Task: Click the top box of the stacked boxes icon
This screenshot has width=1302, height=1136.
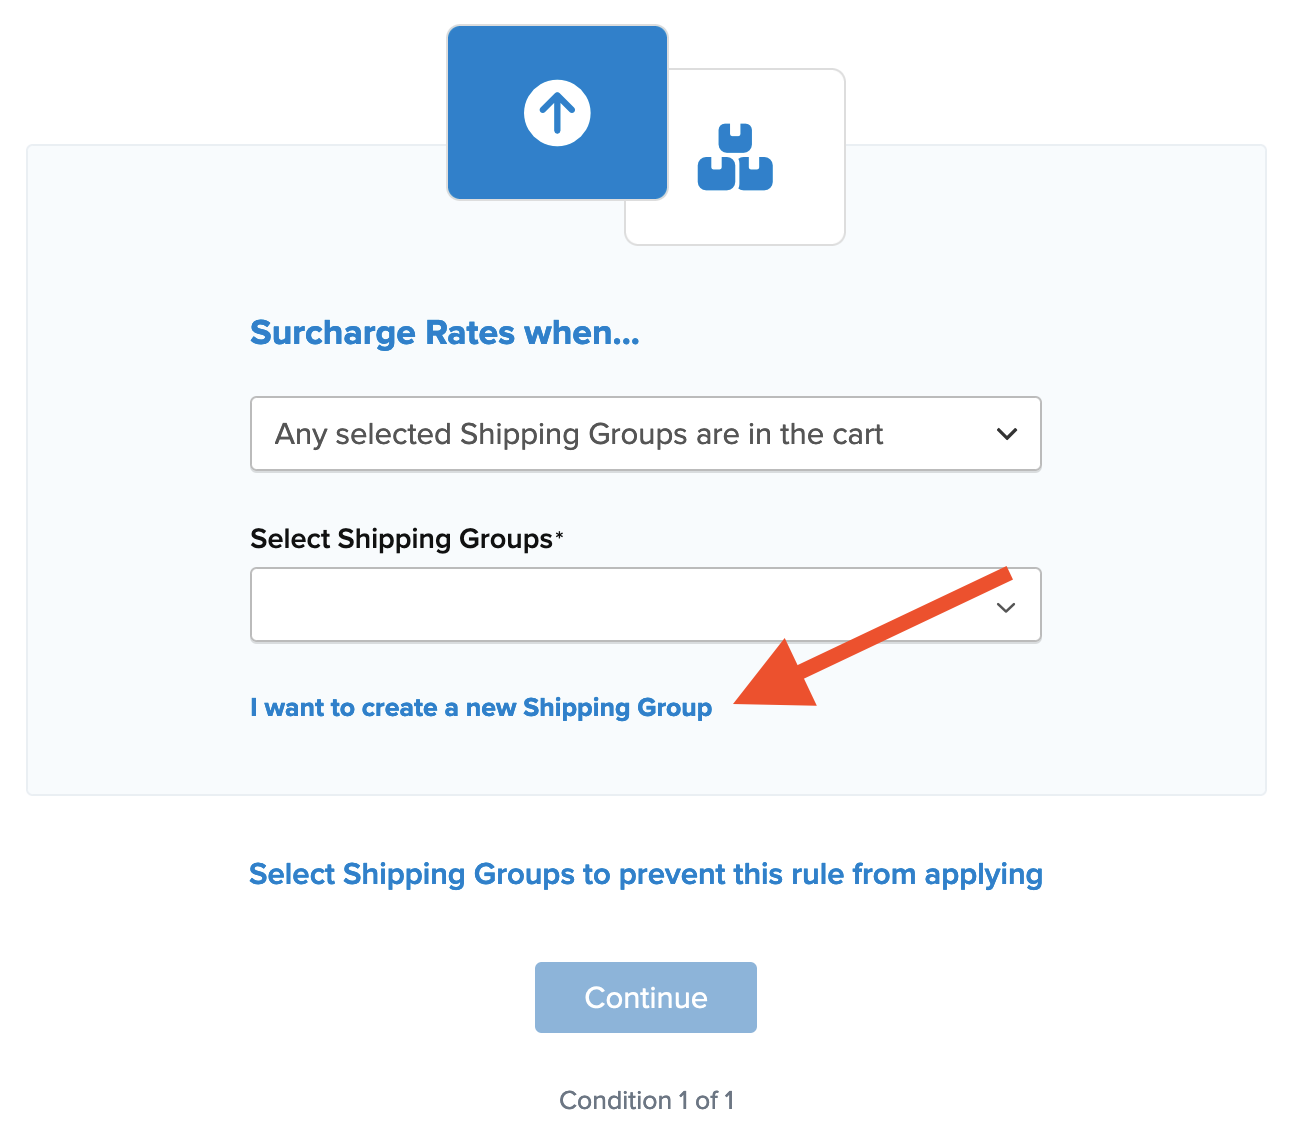Action: [x=736, y=138]
